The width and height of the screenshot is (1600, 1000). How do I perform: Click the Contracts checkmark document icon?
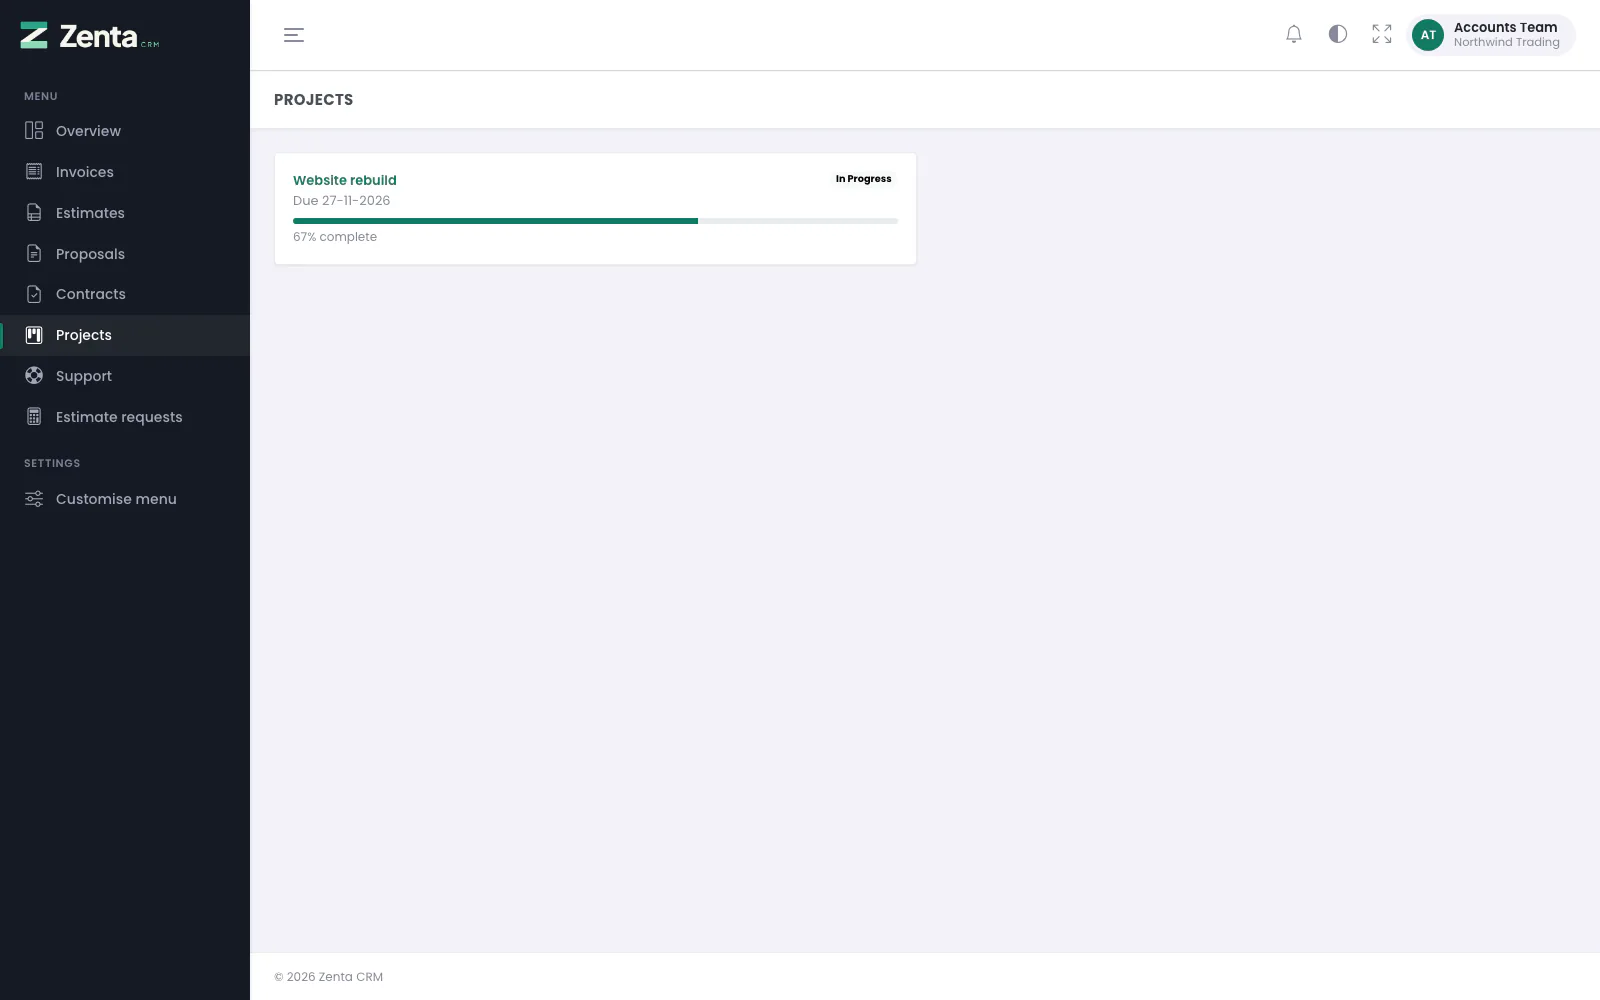[x=34, y=294]
